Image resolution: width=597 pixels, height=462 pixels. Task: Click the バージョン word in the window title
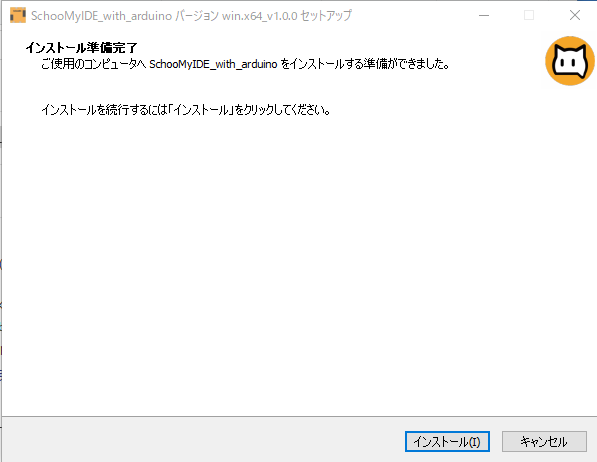point(197,16)
